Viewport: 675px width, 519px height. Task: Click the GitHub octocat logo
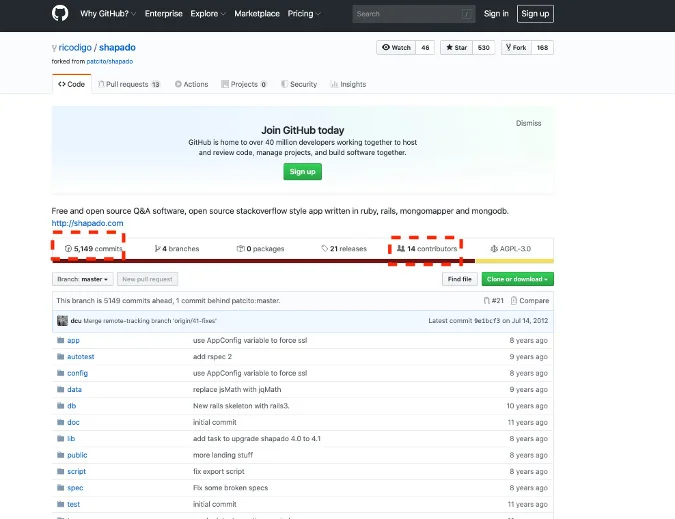pyautogui.click(x=60, y=13)
